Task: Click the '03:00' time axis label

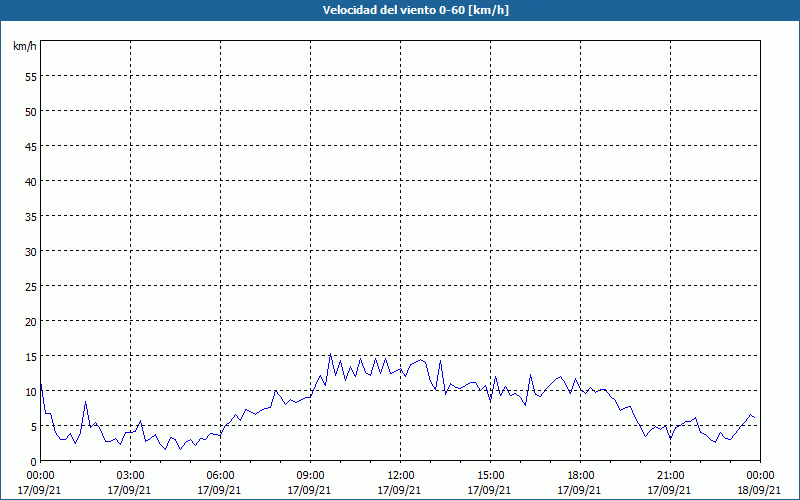Action: coord(131,476)
